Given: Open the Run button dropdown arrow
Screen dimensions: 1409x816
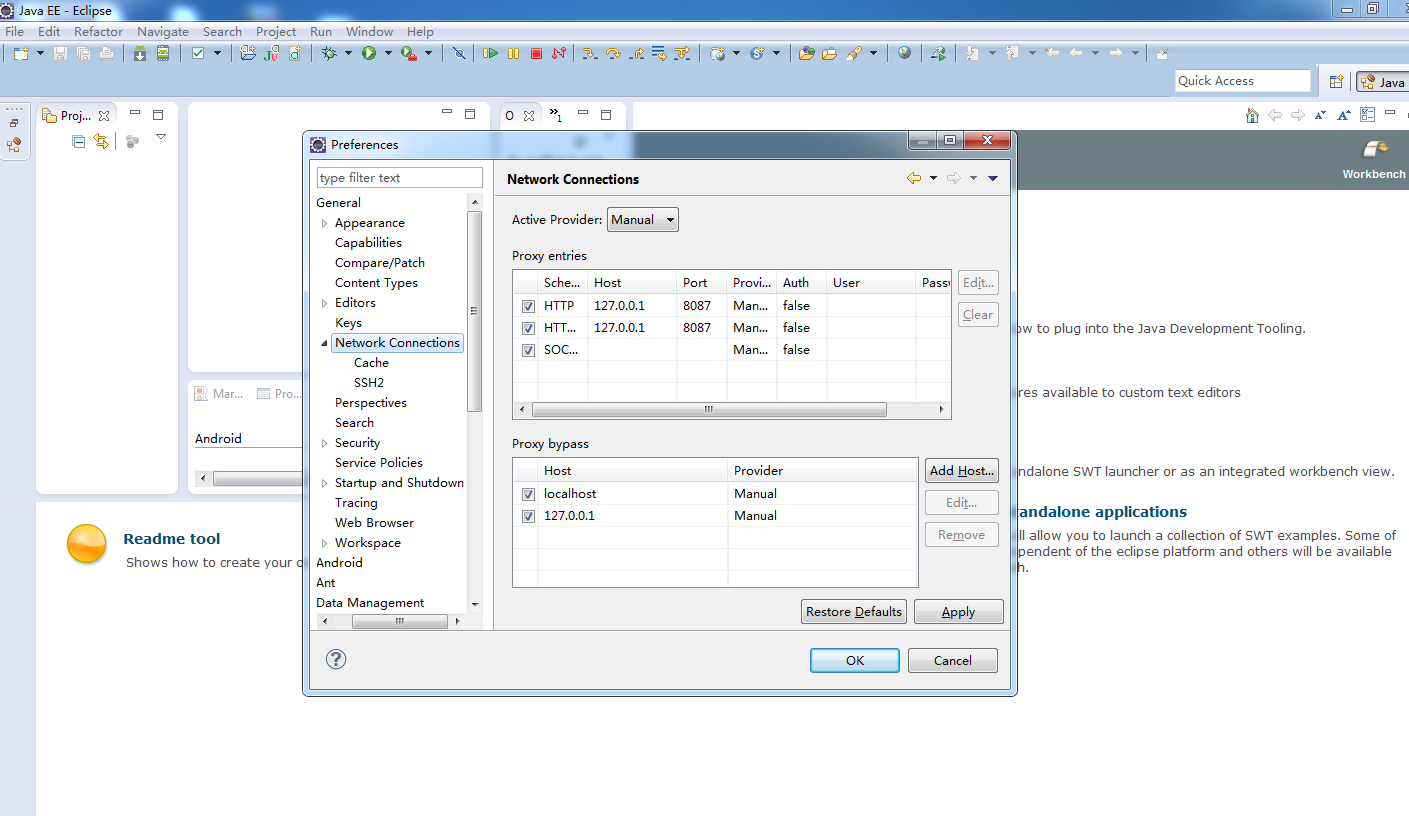Looking at the screenshot, I should pos(389,53).
